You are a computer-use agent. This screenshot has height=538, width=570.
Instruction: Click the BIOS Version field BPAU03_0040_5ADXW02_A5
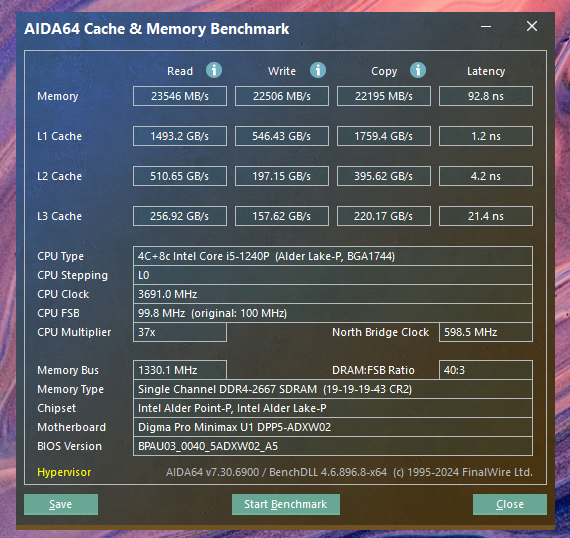click(333, 446)
